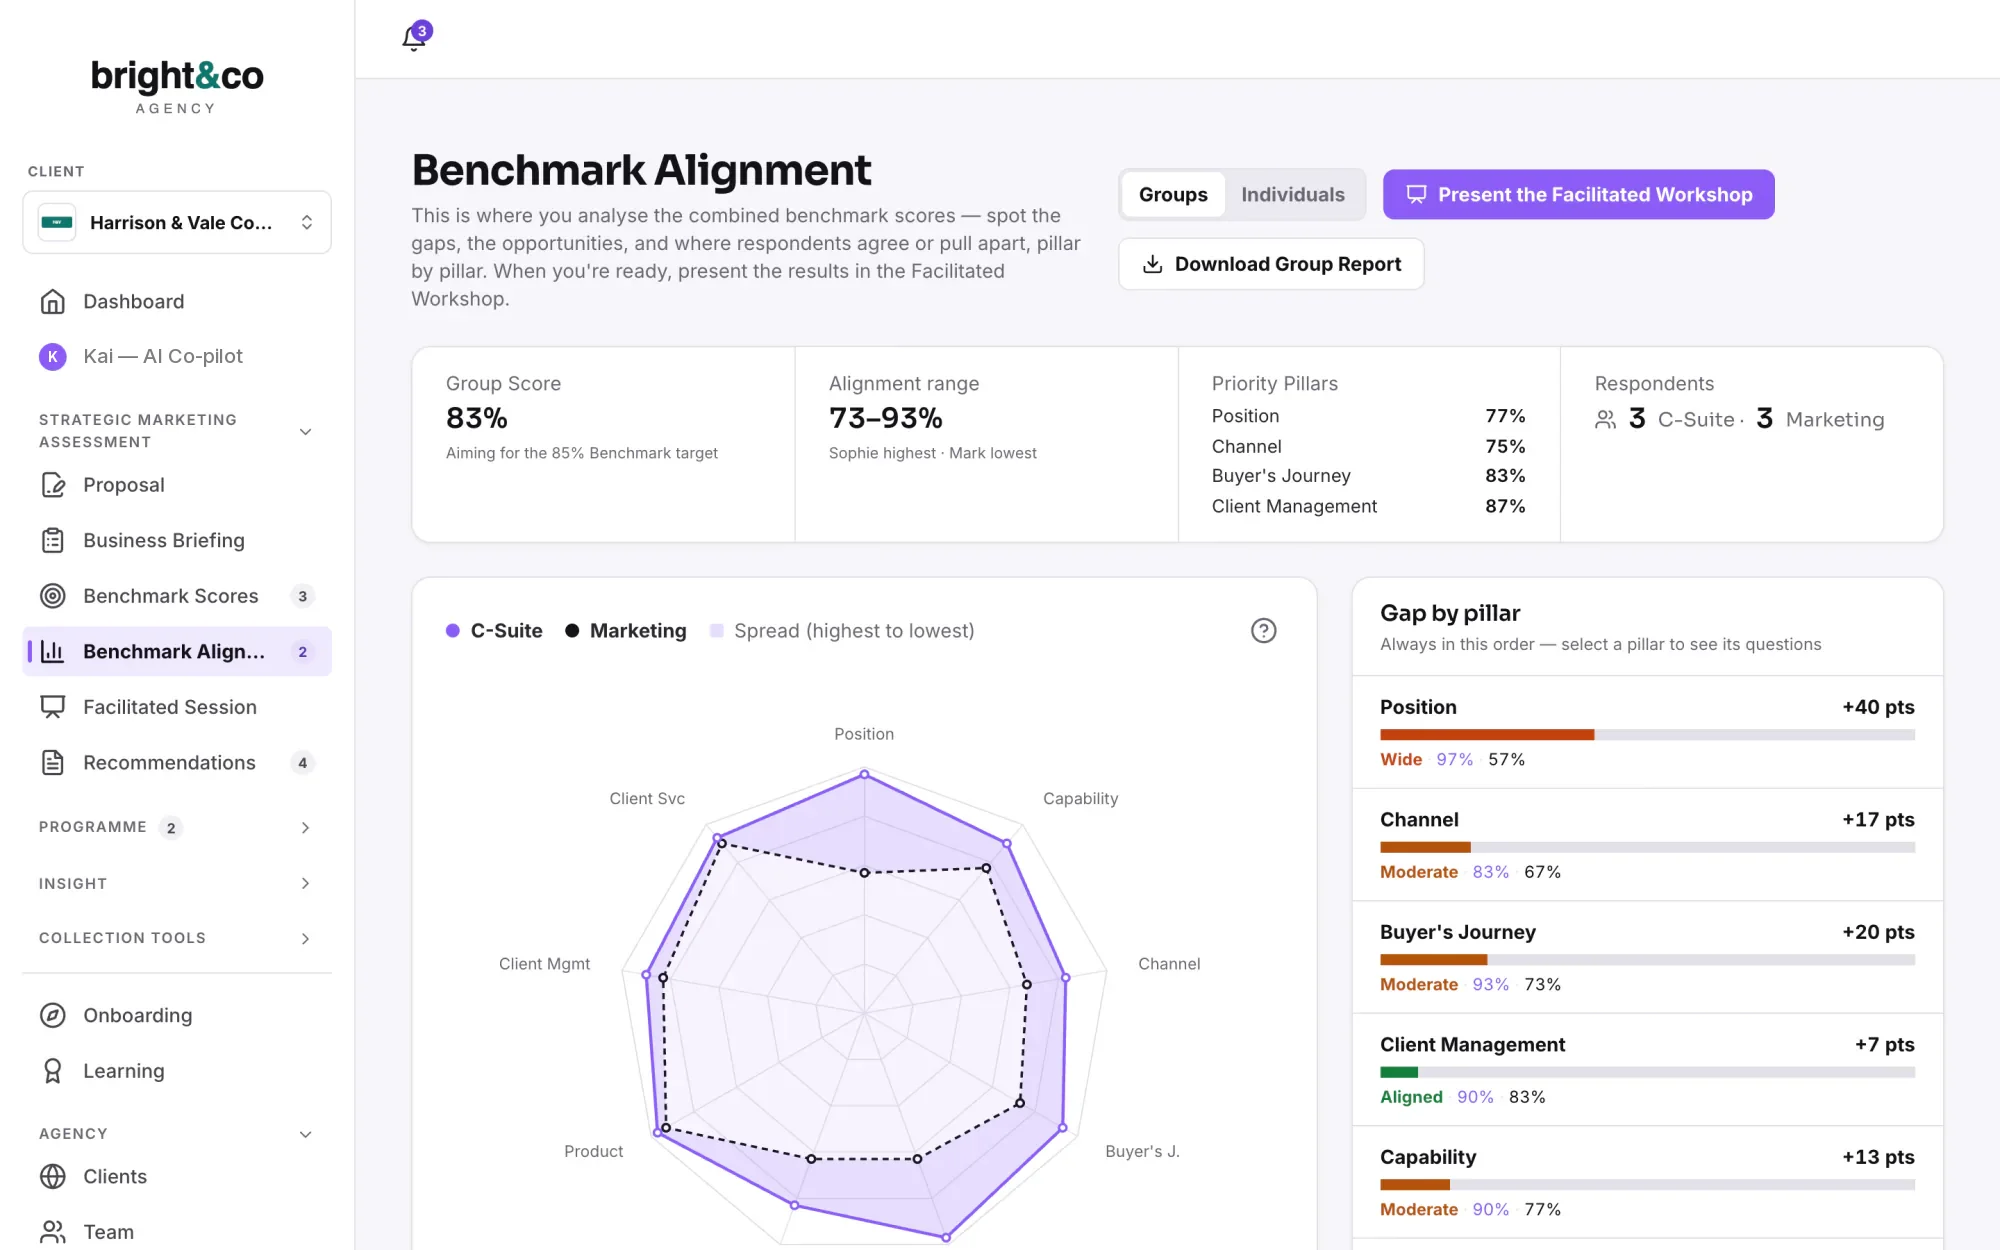Click the Position gap progress bar

click(1647, 735)
